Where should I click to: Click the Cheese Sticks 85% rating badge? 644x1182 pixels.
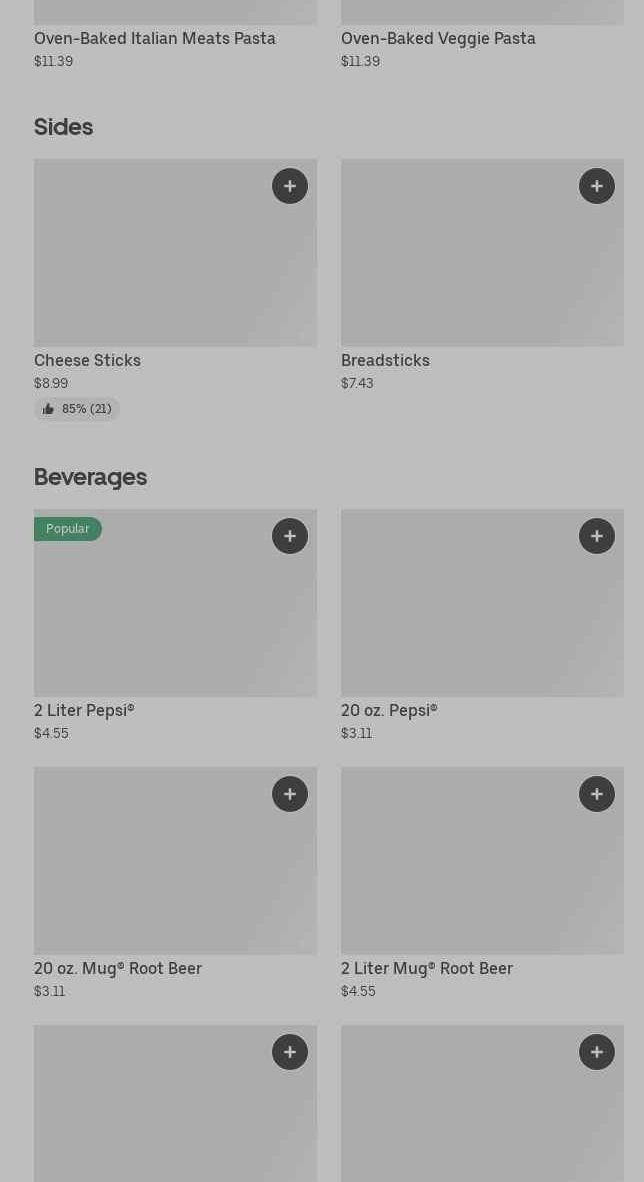pos(77,409)
